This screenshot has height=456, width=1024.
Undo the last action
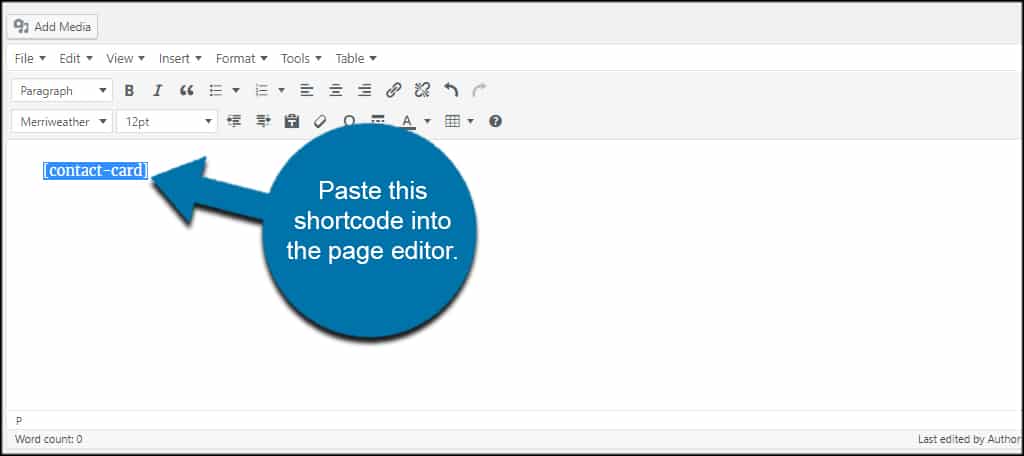pyautogui.click(x=451, y=91)
